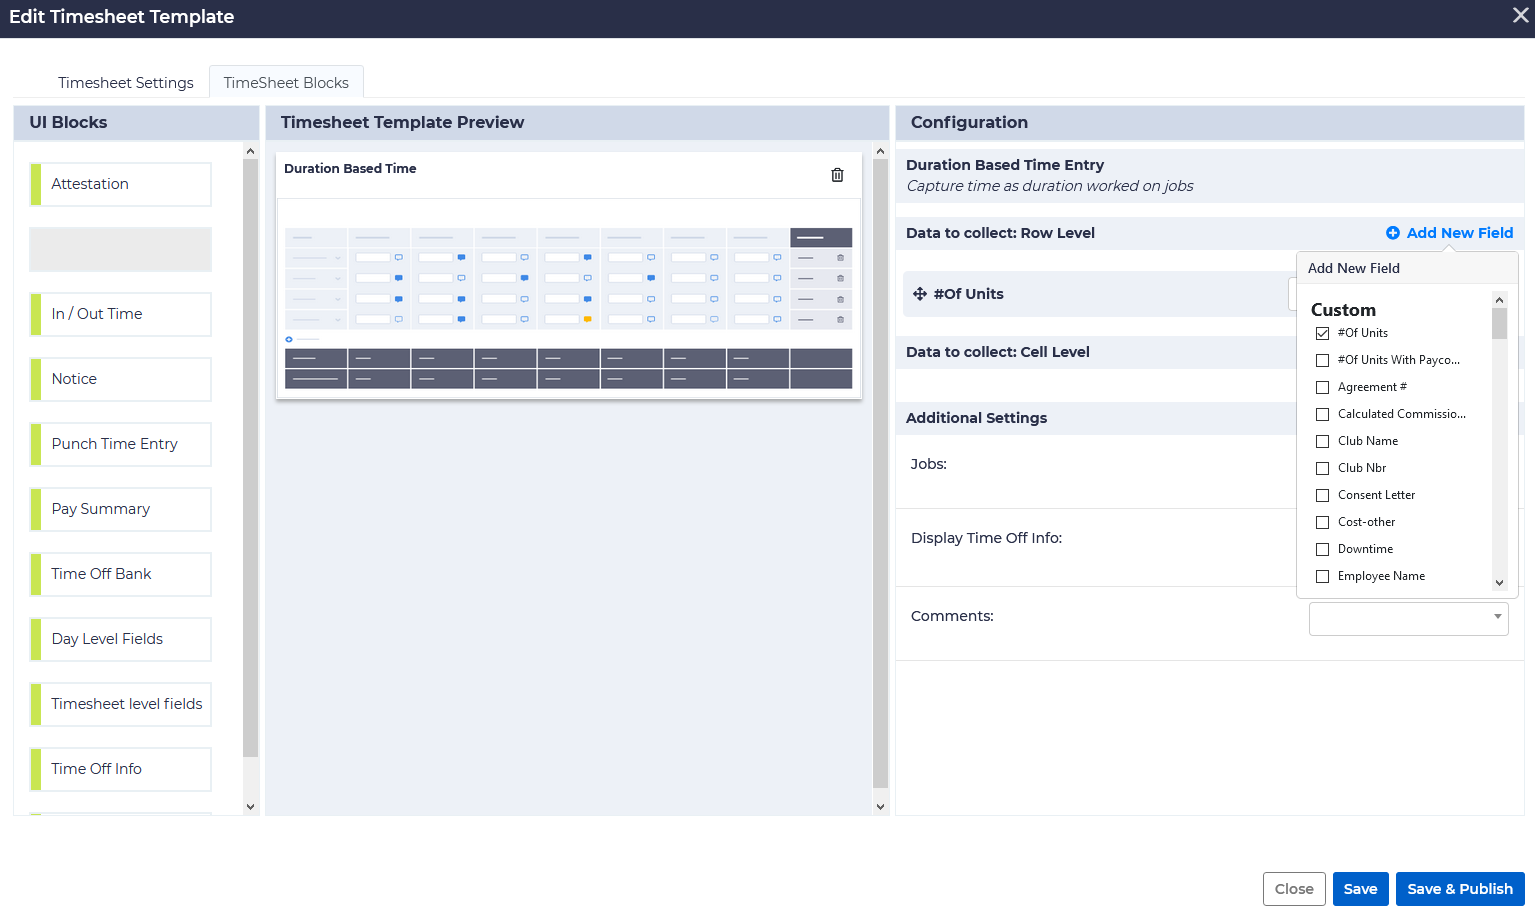1535x906 pixels.
Task: Click the Custom field list scrollbar thumb
Action: click(x=1498, y=324)
